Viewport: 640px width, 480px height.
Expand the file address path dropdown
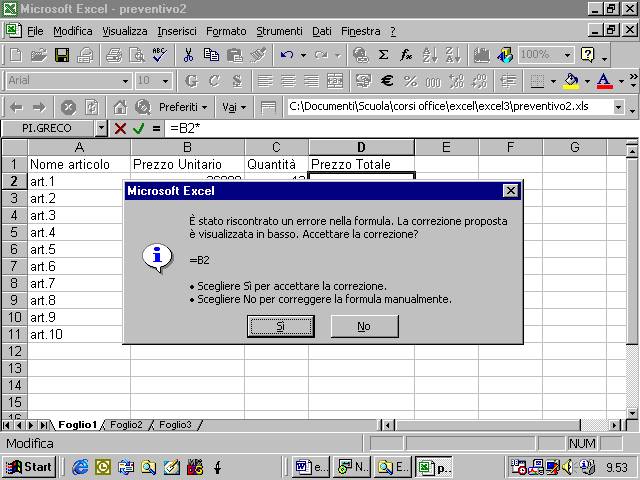pos(619,107)
